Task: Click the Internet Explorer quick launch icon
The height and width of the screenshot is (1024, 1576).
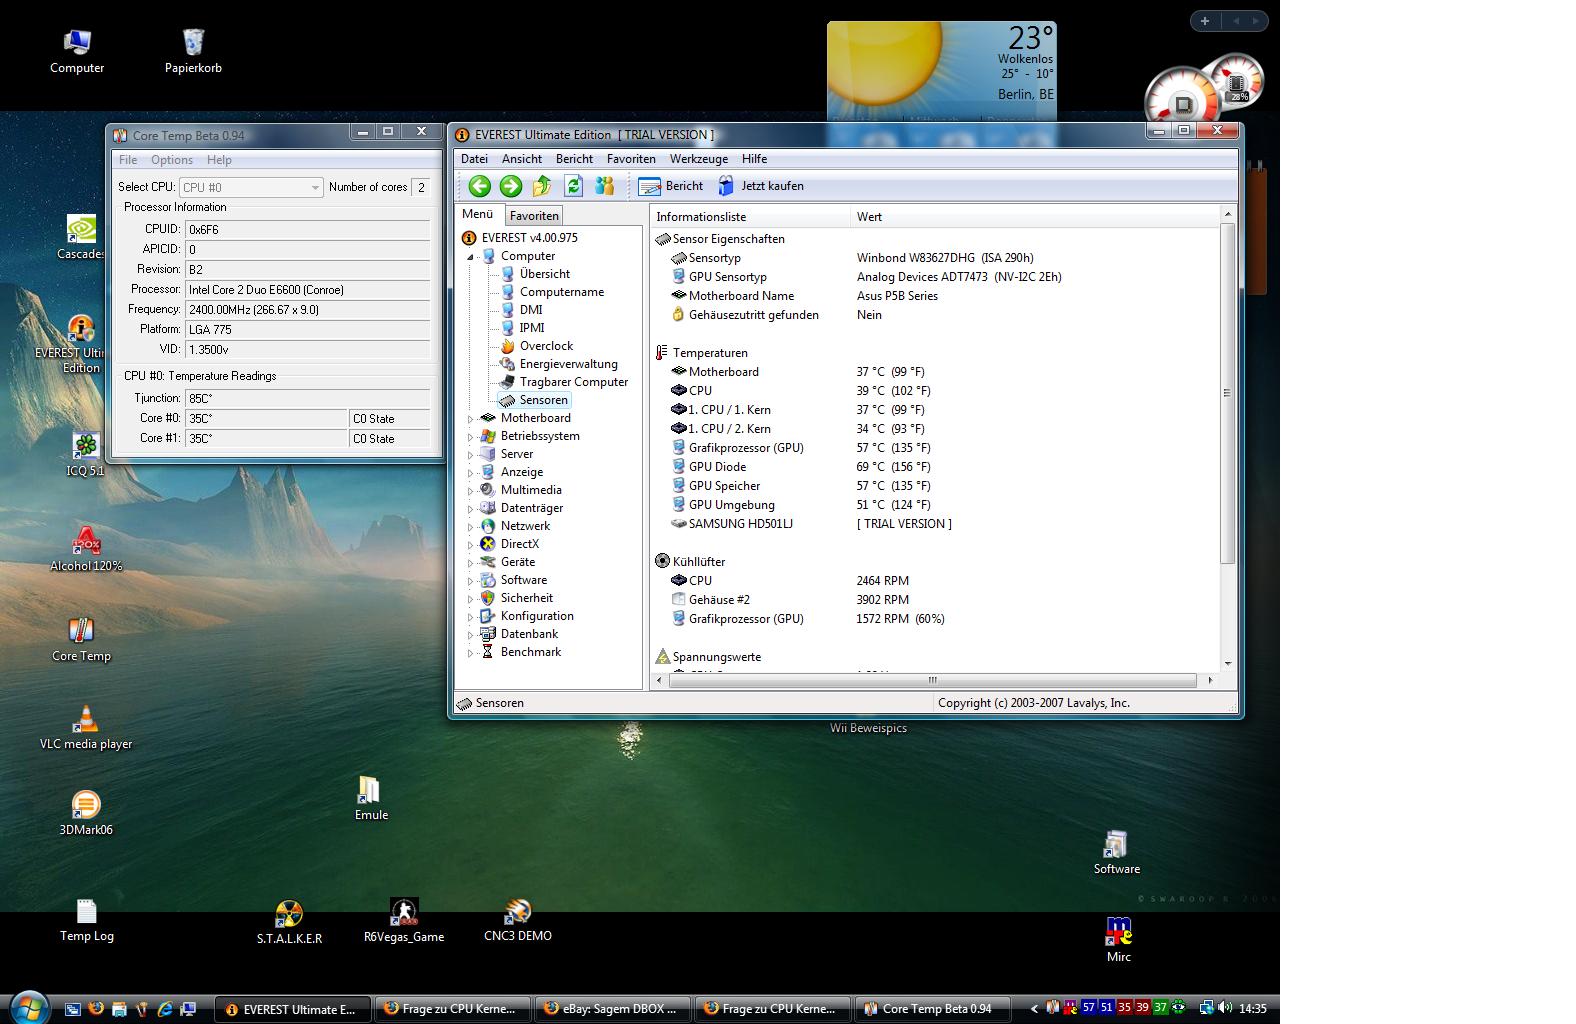Action: pos(165,1009)
